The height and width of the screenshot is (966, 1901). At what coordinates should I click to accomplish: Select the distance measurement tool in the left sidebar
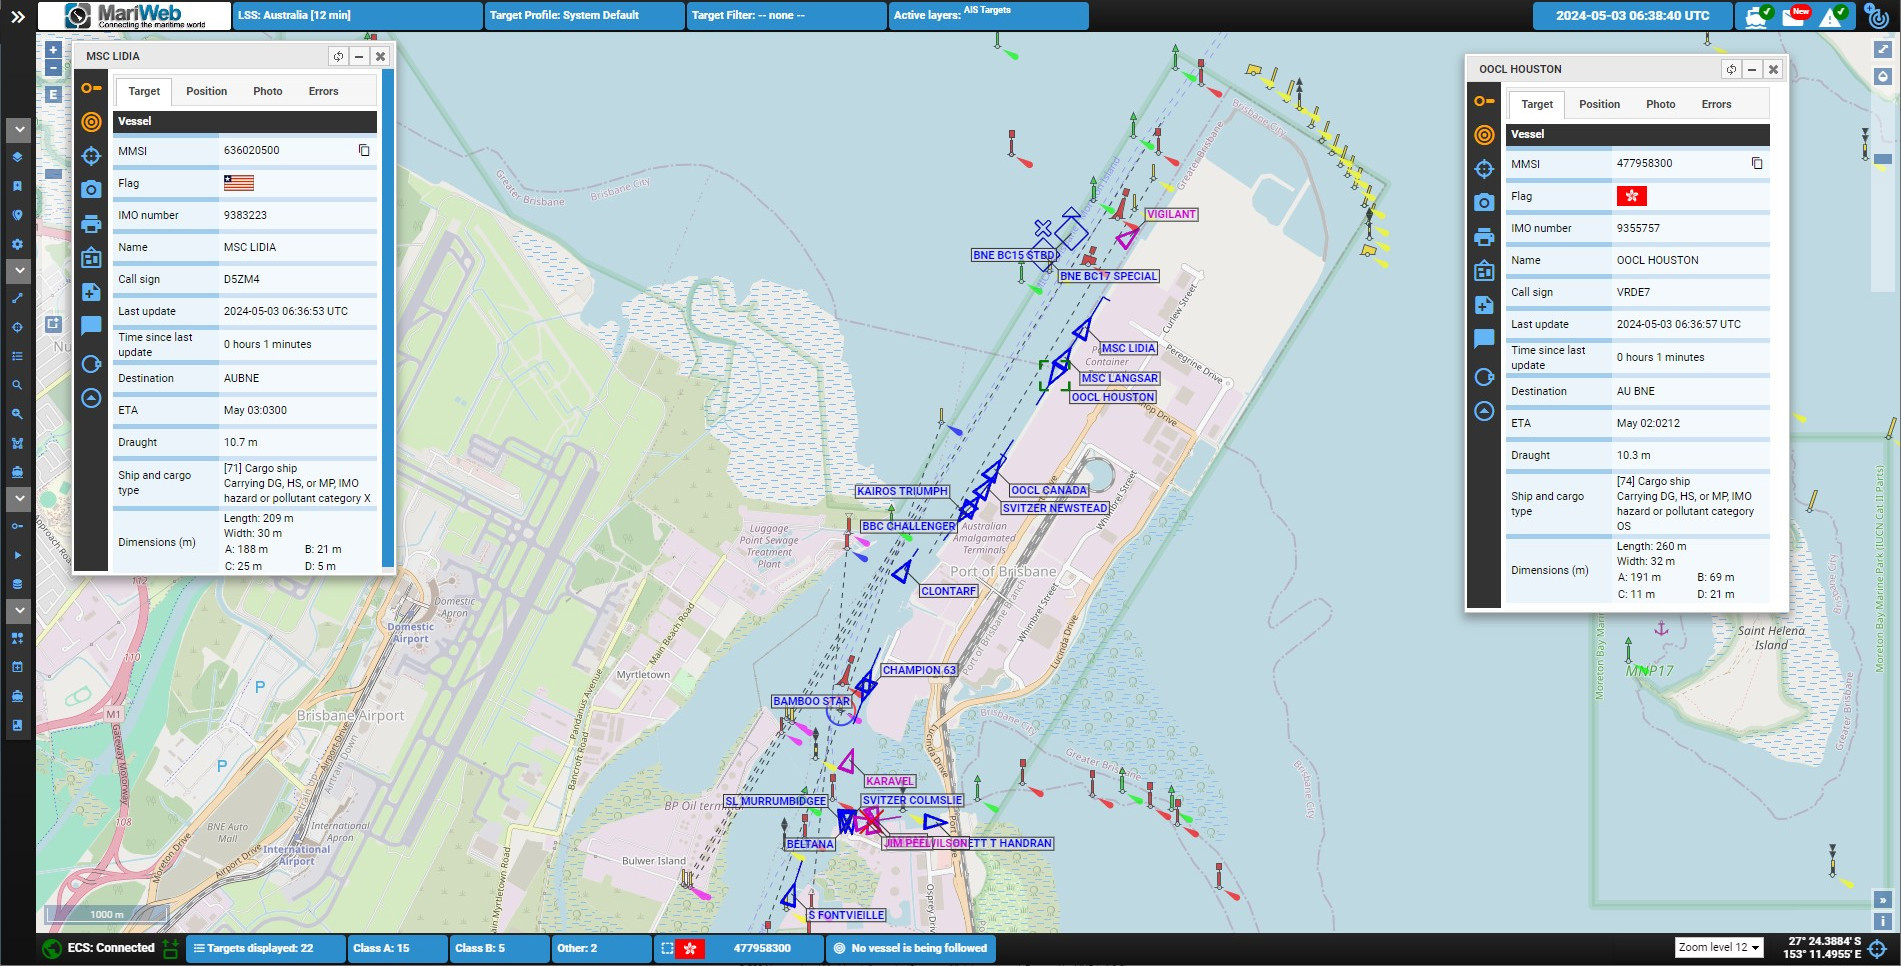[x=18, y=297]
